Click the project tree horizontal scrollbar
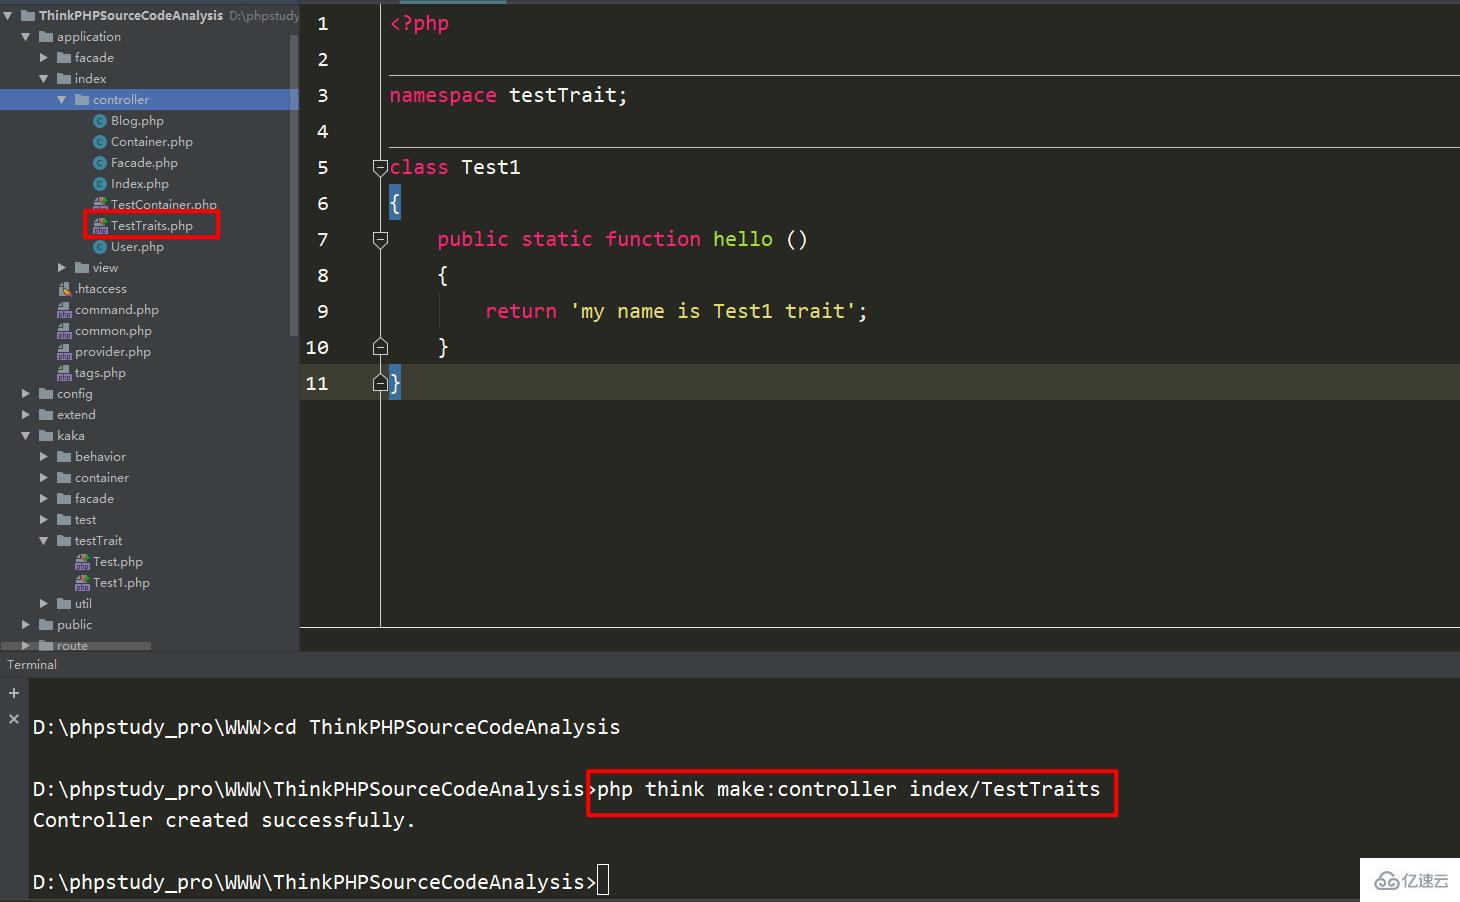The width and height of the screenshot is (1460, 902). (76, 646)
